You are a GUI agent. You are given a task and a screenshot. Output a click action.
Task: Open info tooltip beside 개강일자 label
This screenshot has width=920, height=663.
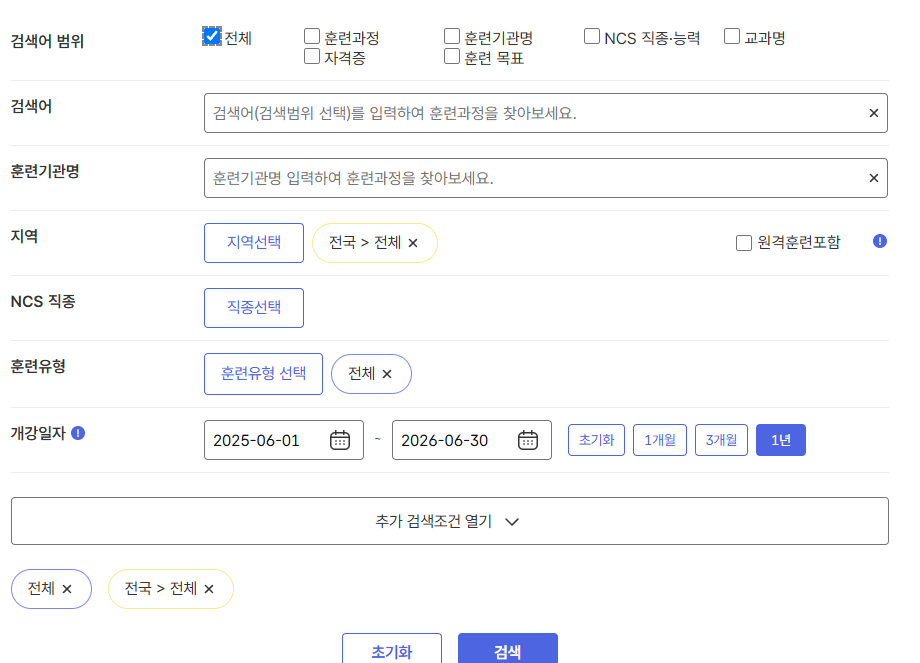78,433
